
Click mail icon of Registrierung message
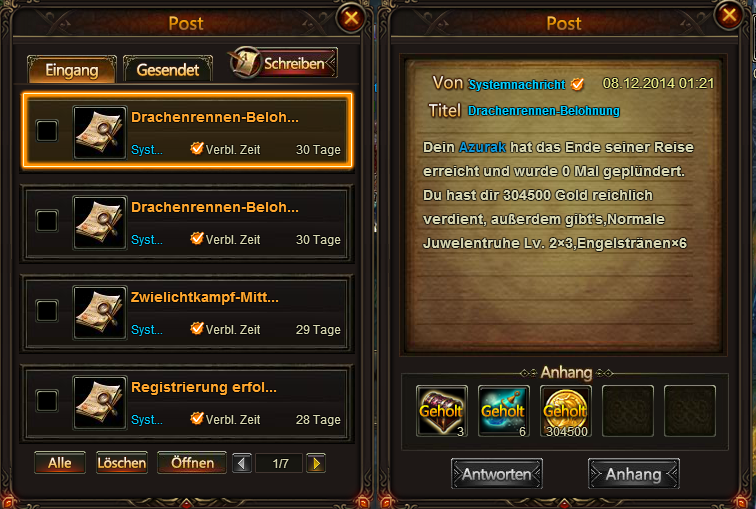(99, 402)
